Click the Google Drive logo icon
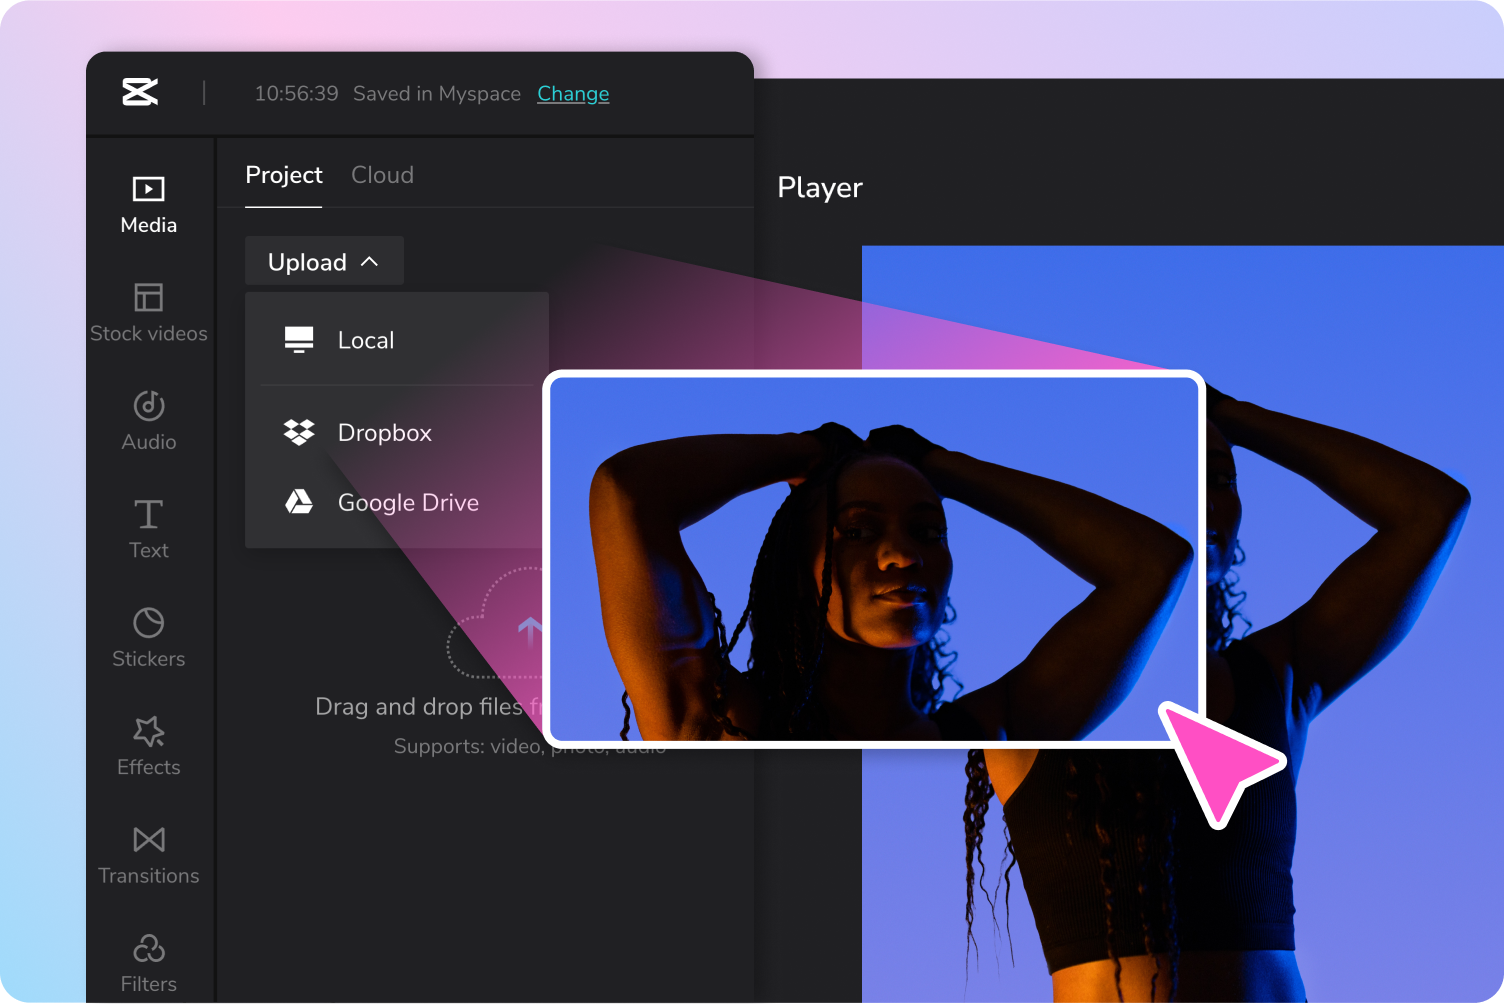This screenshot has height=1004, width=1504. (299, 502)
